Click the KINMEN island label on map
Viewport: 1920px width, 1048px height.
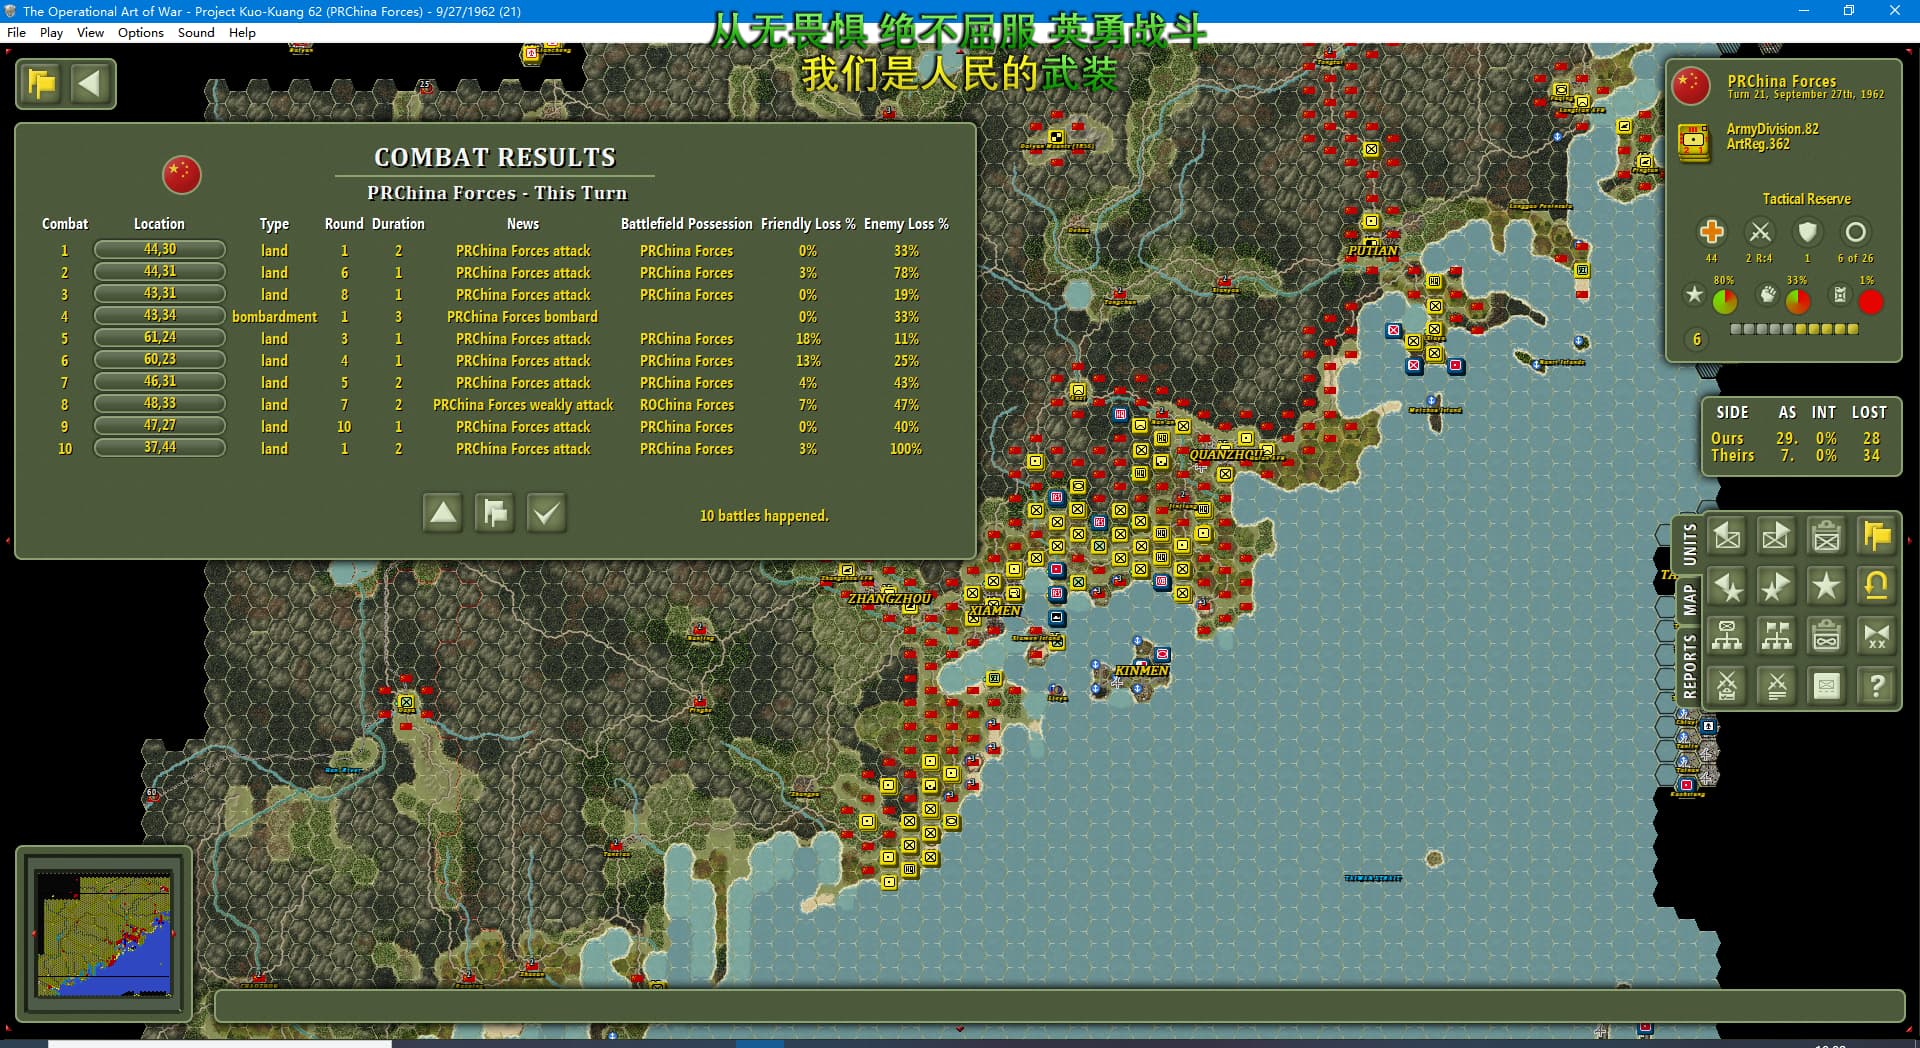1142,670
